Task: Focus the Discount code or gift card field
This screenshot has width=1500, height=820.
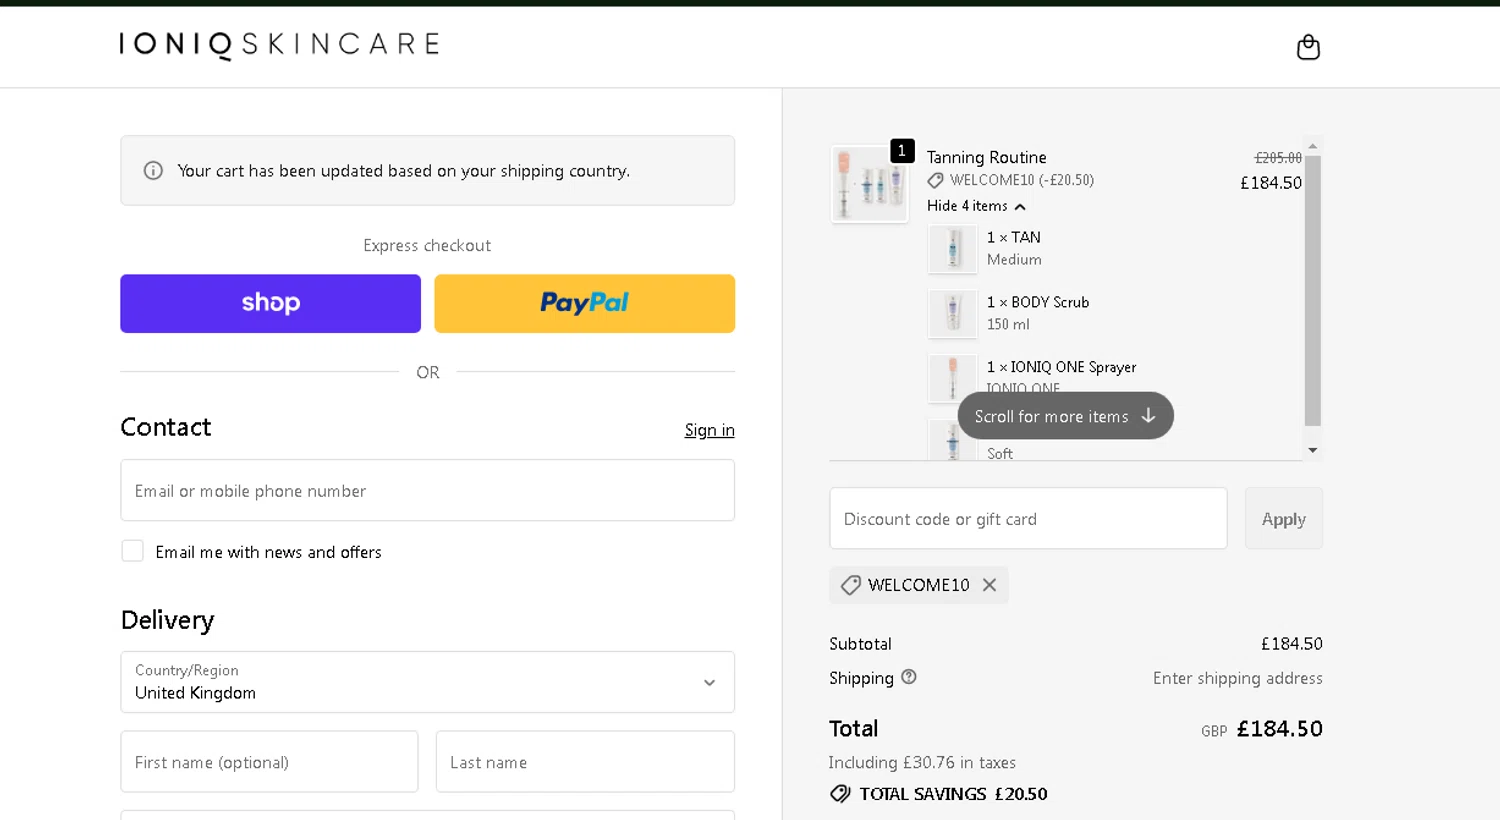Action: (x=1028, y=519)
